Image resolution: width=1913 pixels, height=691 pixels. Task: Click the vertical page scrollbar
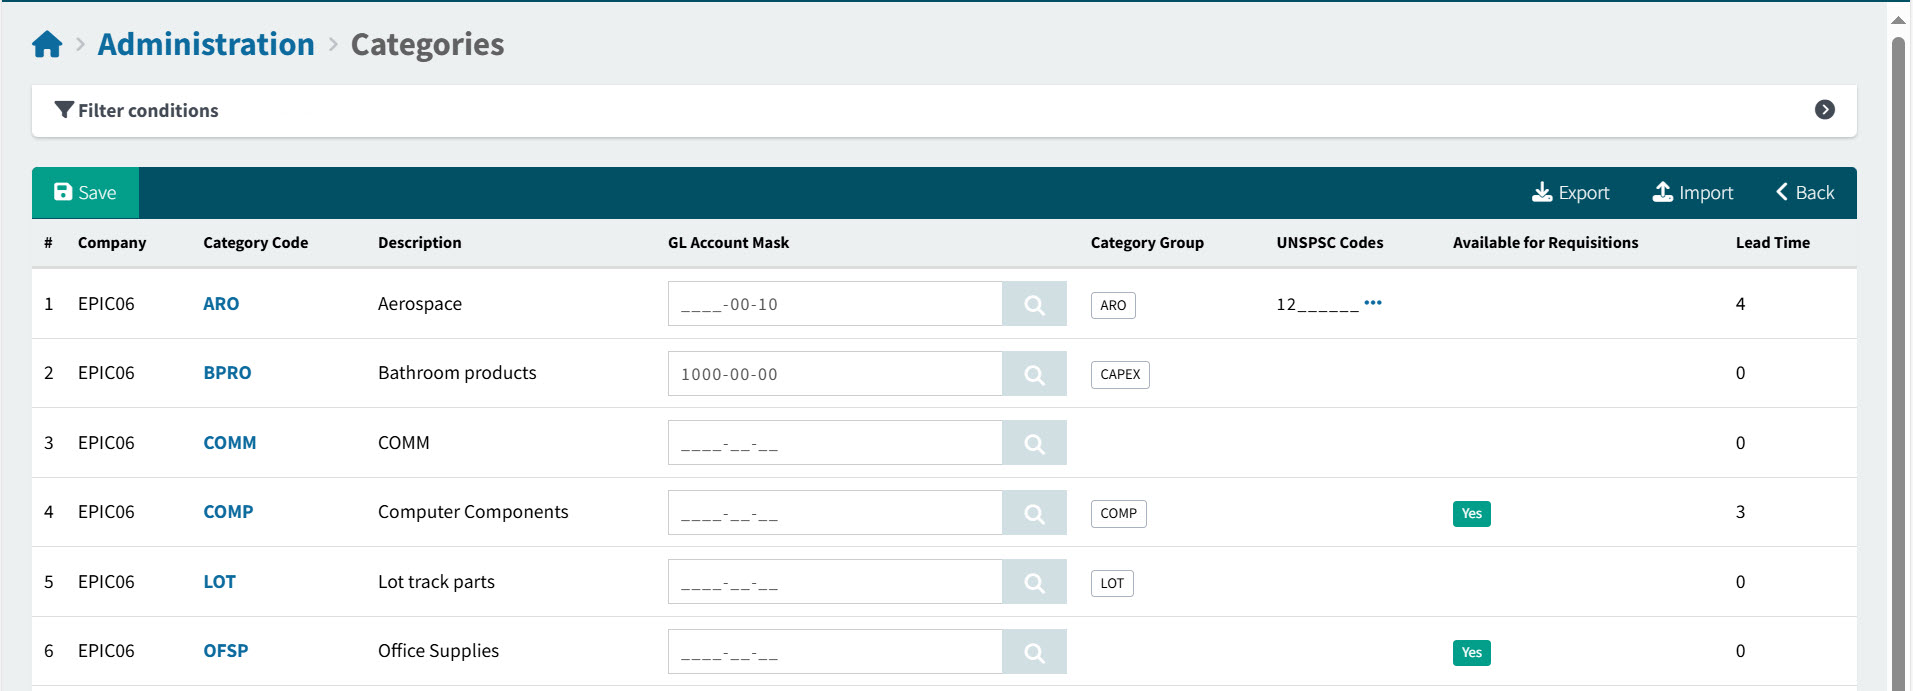click(1897, 360)
